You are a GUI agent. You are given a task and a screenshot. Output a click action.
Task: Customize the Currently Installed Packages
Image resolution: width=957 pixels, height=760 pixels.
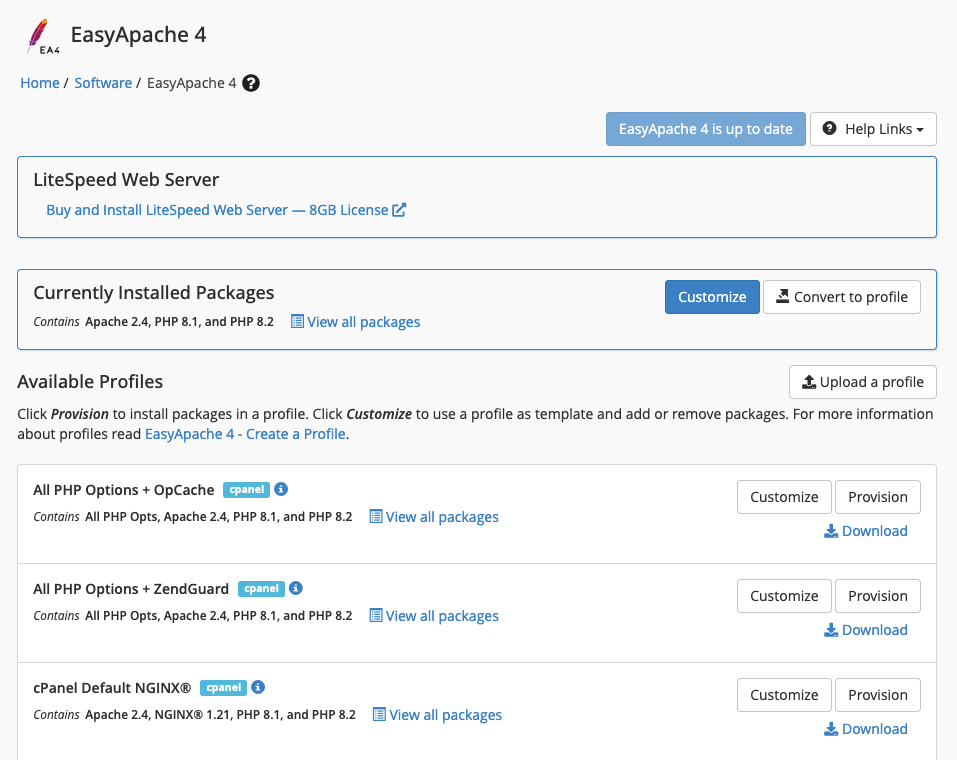pyautogui.click(x=712, y=297)
